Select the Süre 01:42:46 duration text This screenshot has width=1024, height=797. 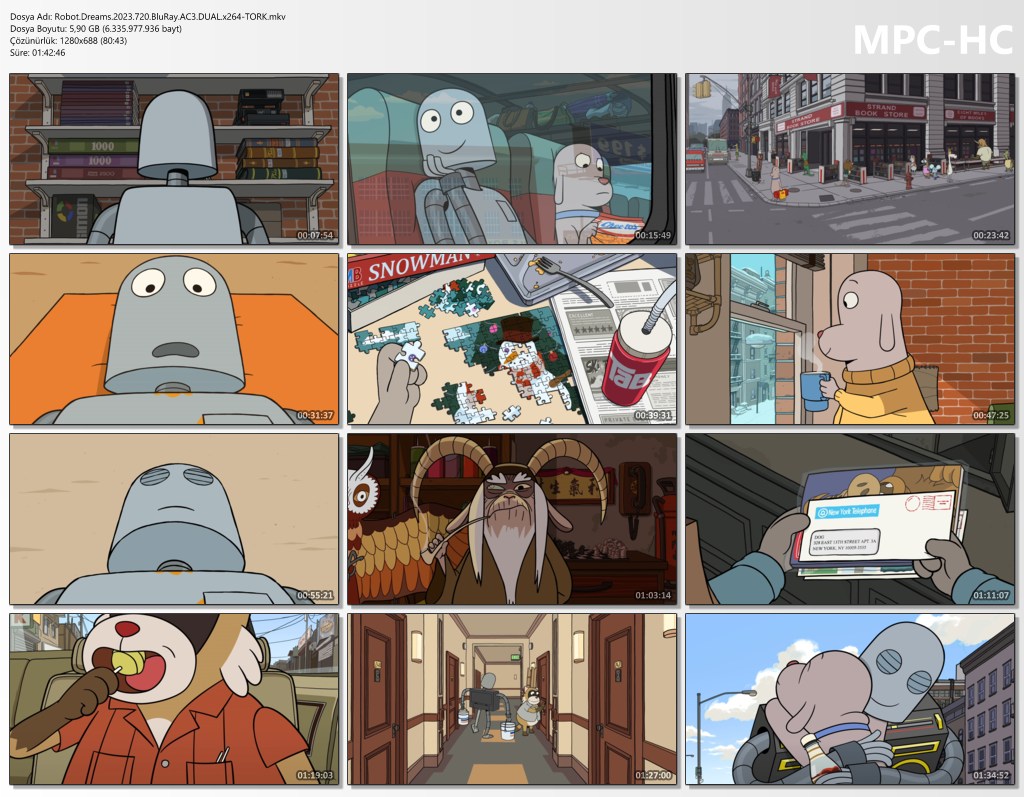click(38, 53)
